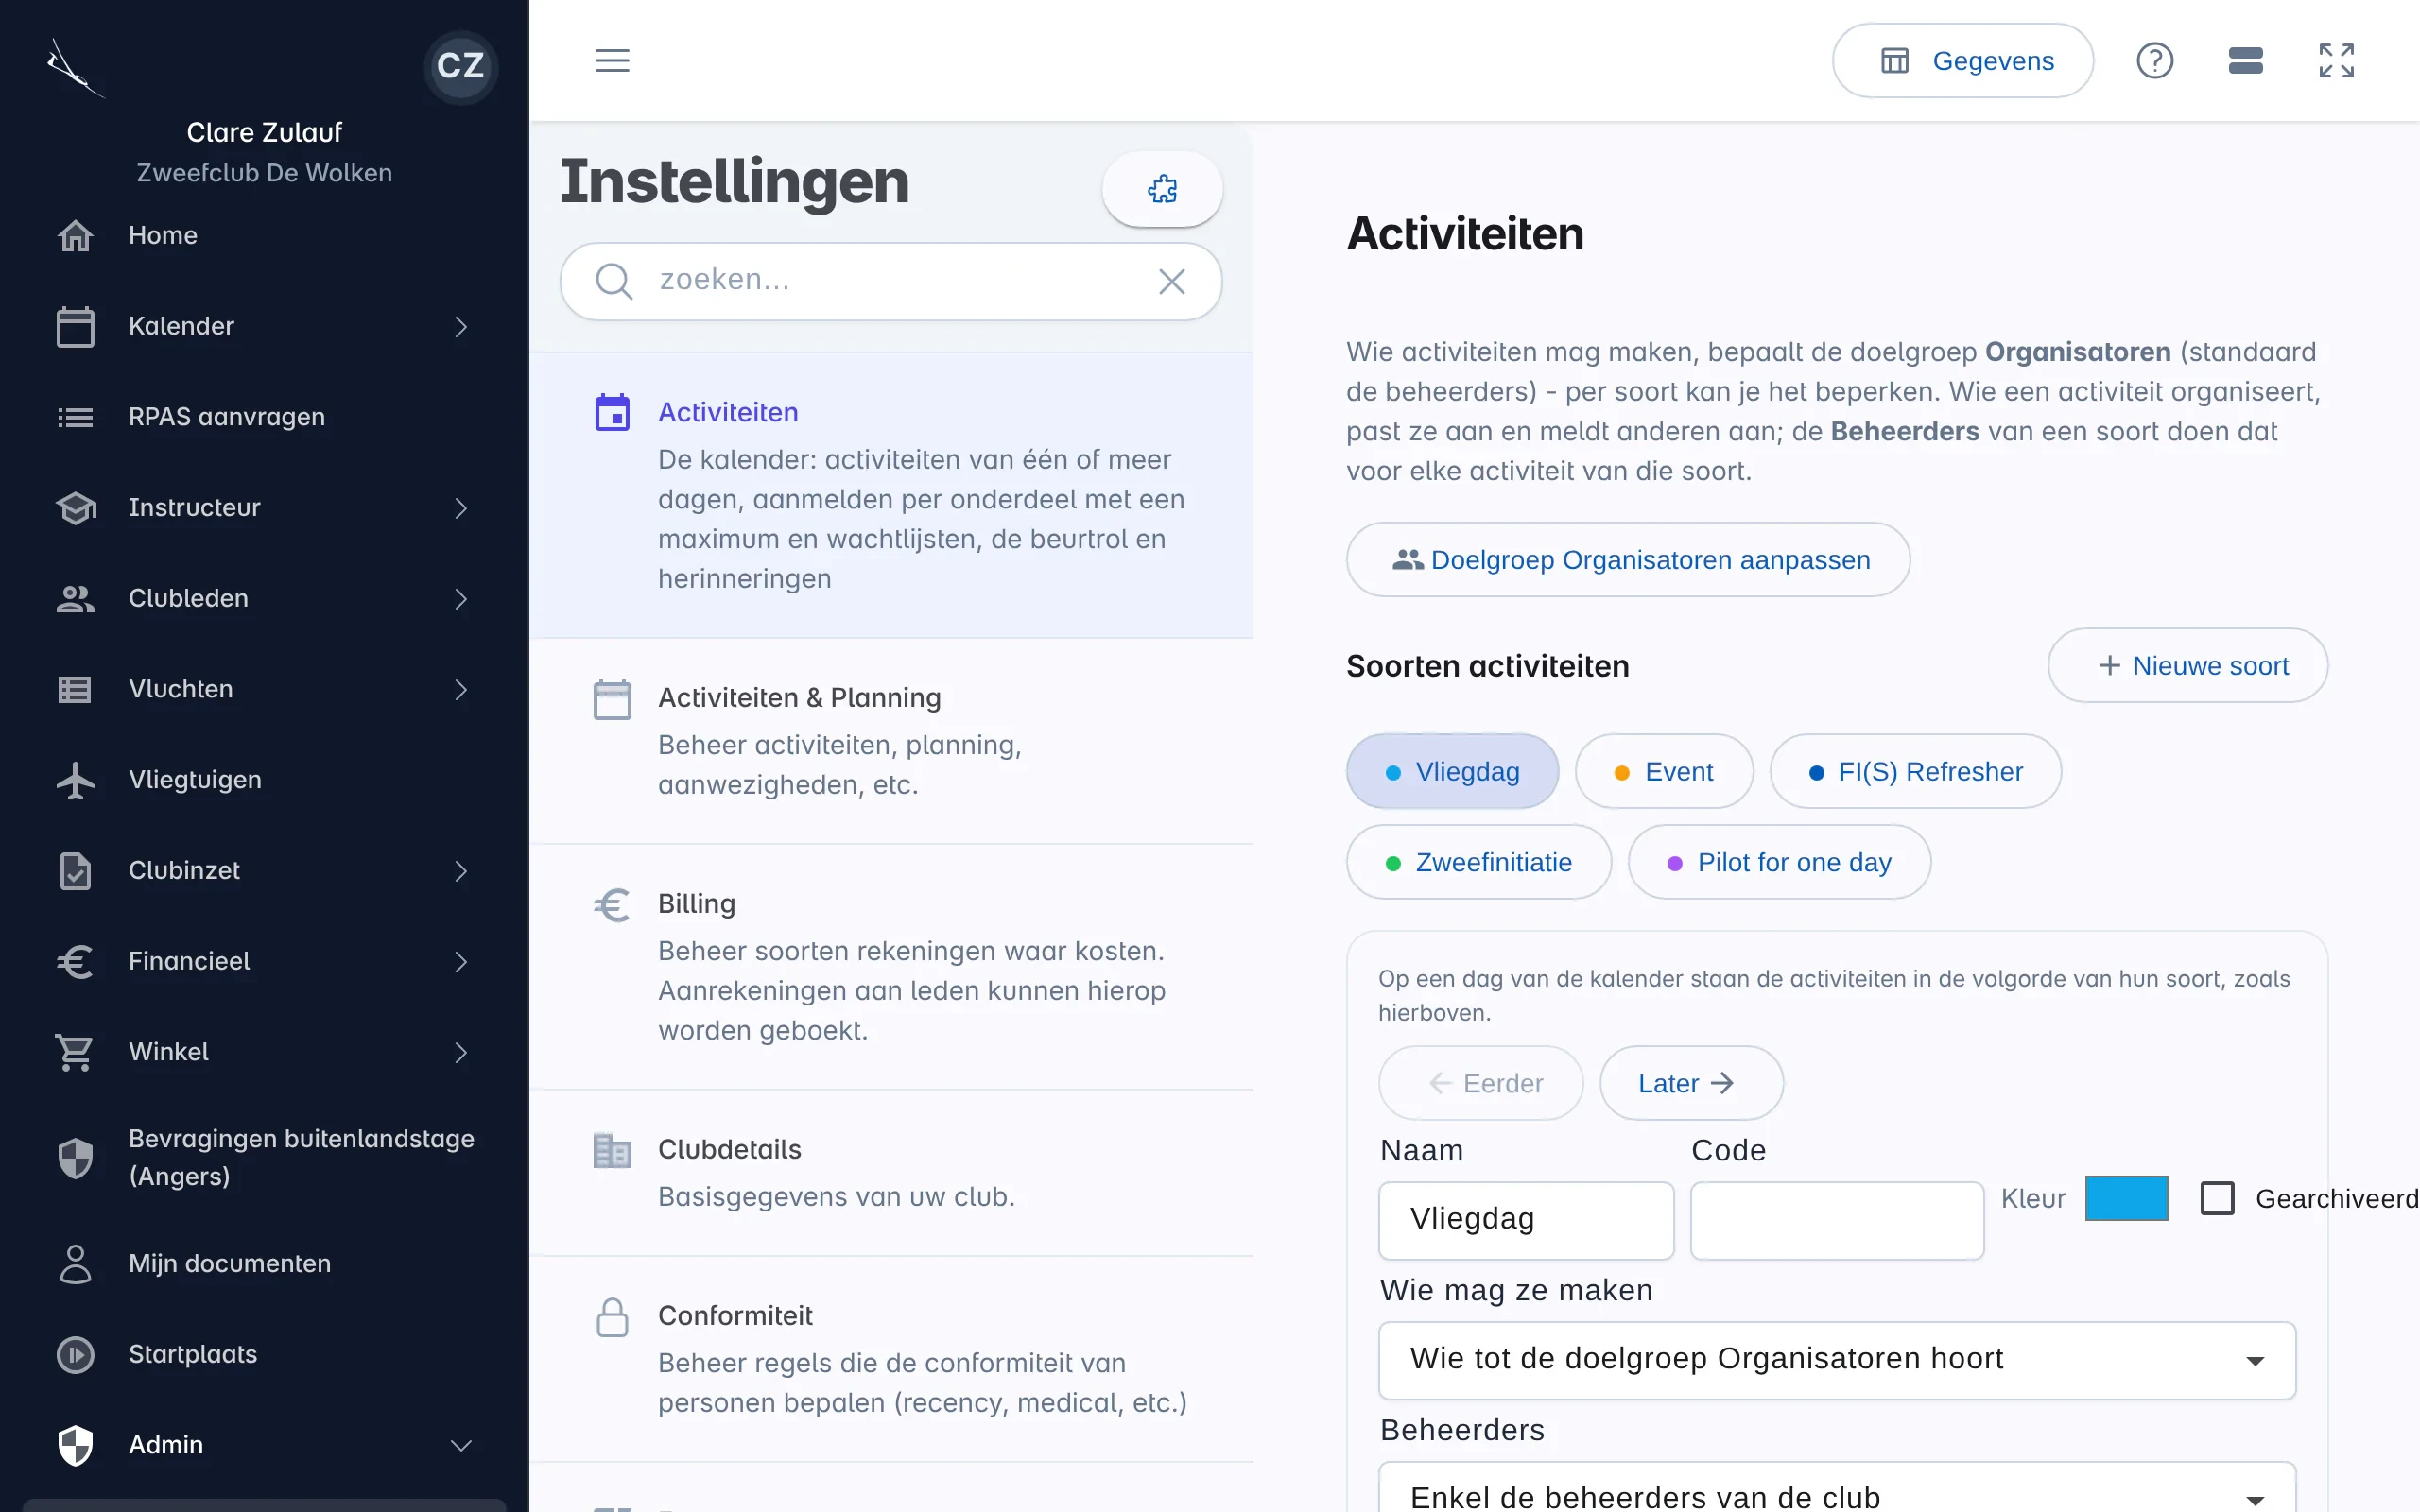
Task: Click the Startplaats play circle icon
Action: 75,1354
